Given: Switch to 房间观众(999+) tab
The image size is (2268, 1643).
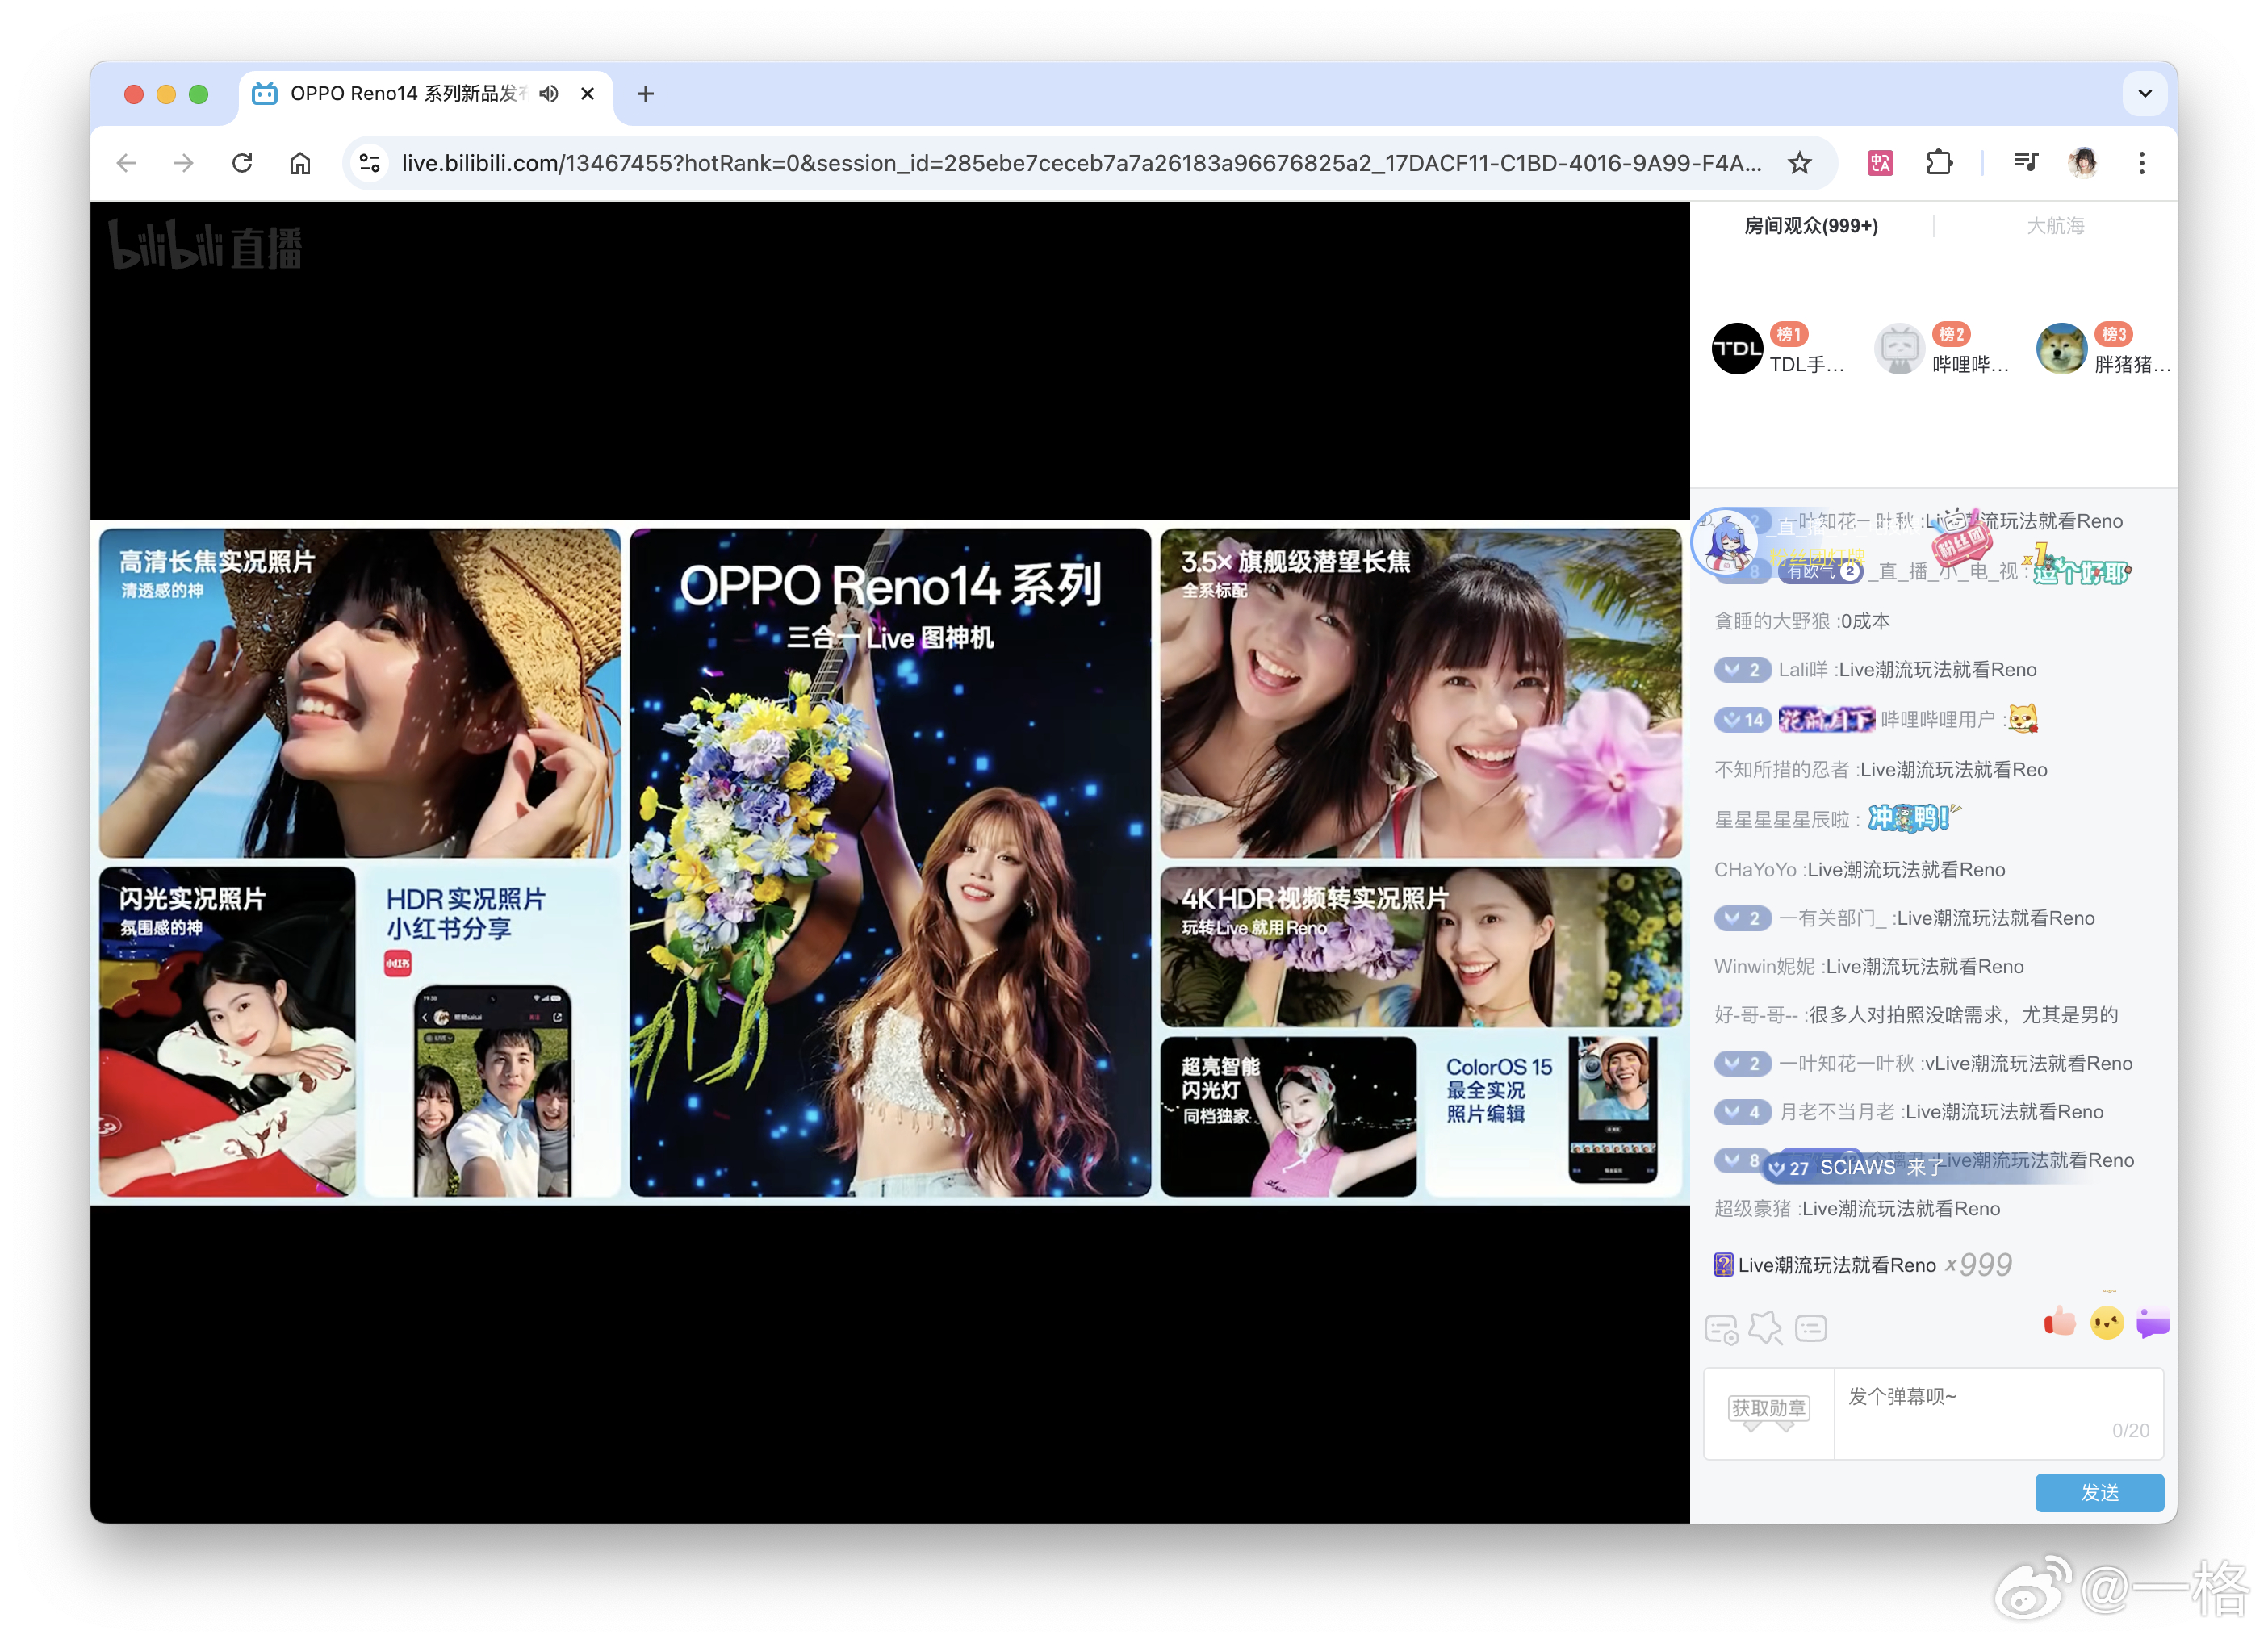Looking at the screenshot, I should (x=1811, y=226).
